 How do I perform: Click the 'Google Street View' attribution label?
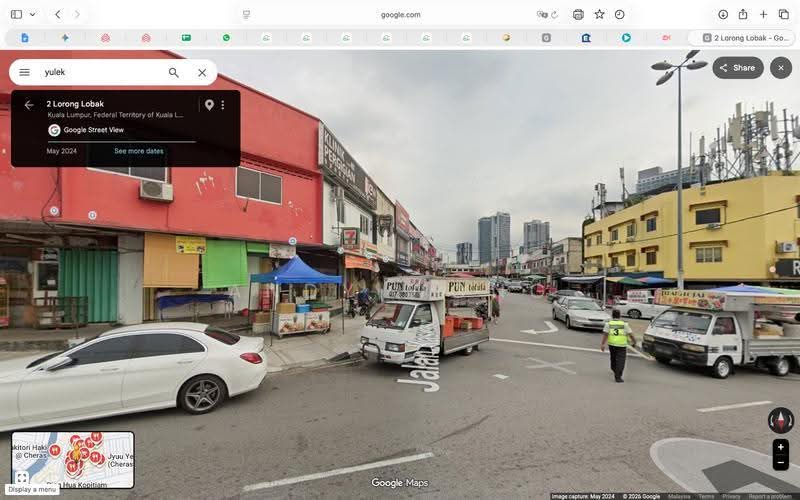tap(93, 130)
